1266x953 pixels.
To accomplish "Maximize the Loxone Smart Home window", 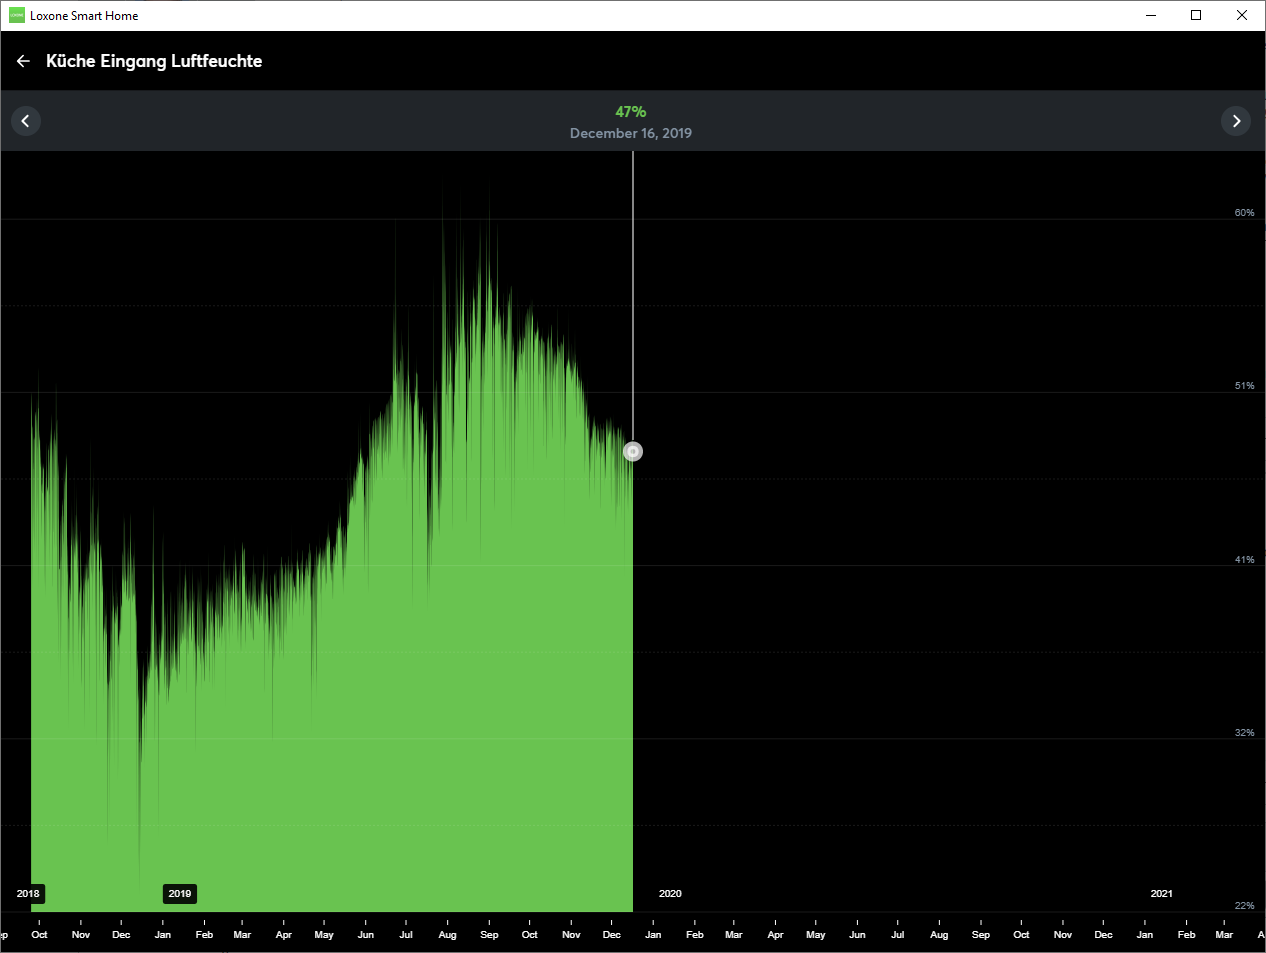I will point(1196,15).
